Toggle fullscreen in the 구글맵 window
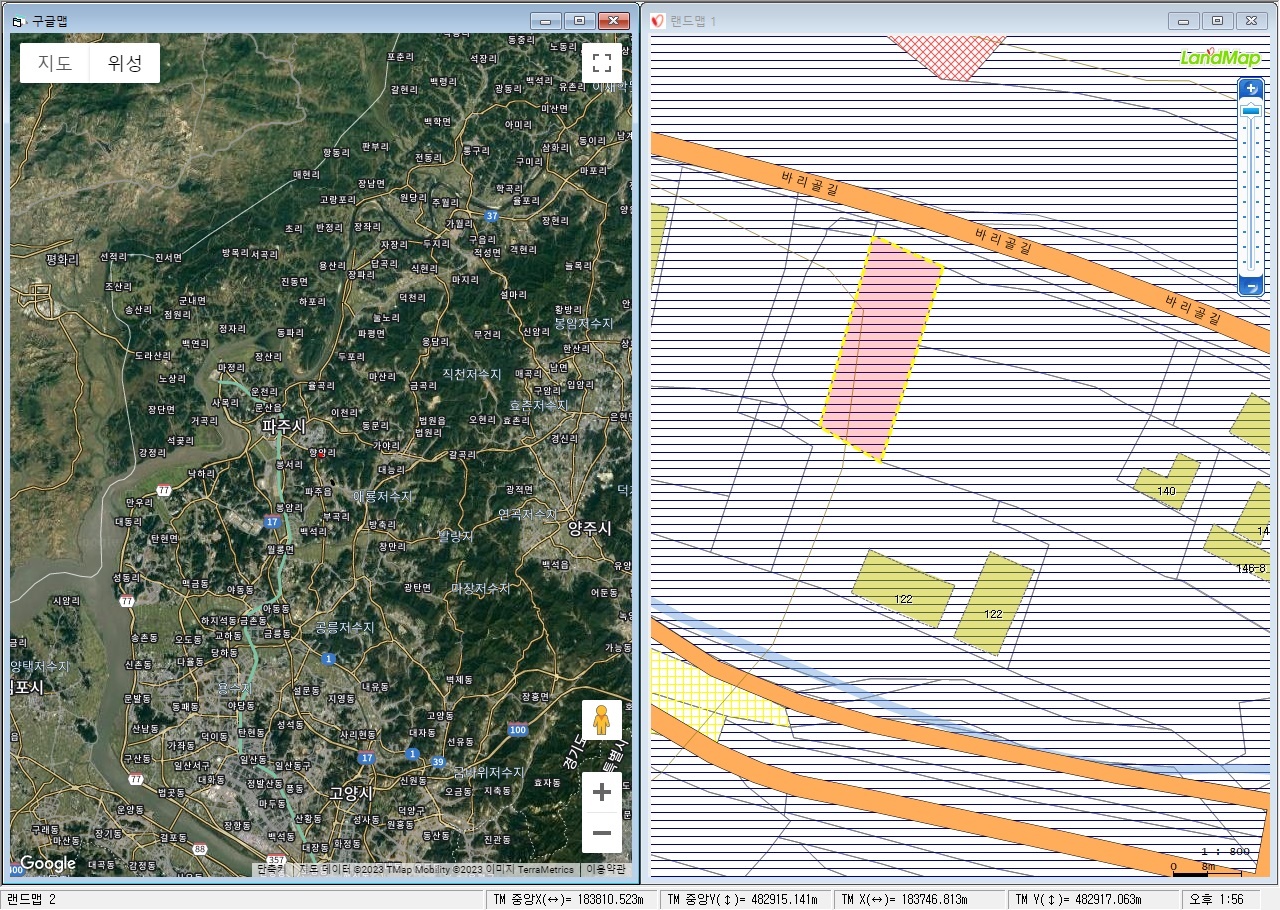 602,63
